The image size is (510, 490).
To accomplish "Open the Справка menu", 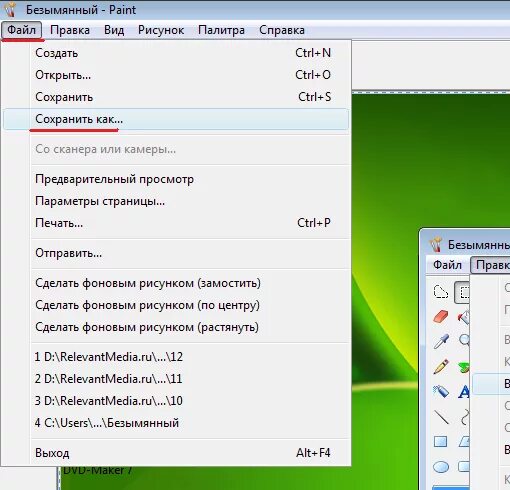I will click(x=282, y=30).
